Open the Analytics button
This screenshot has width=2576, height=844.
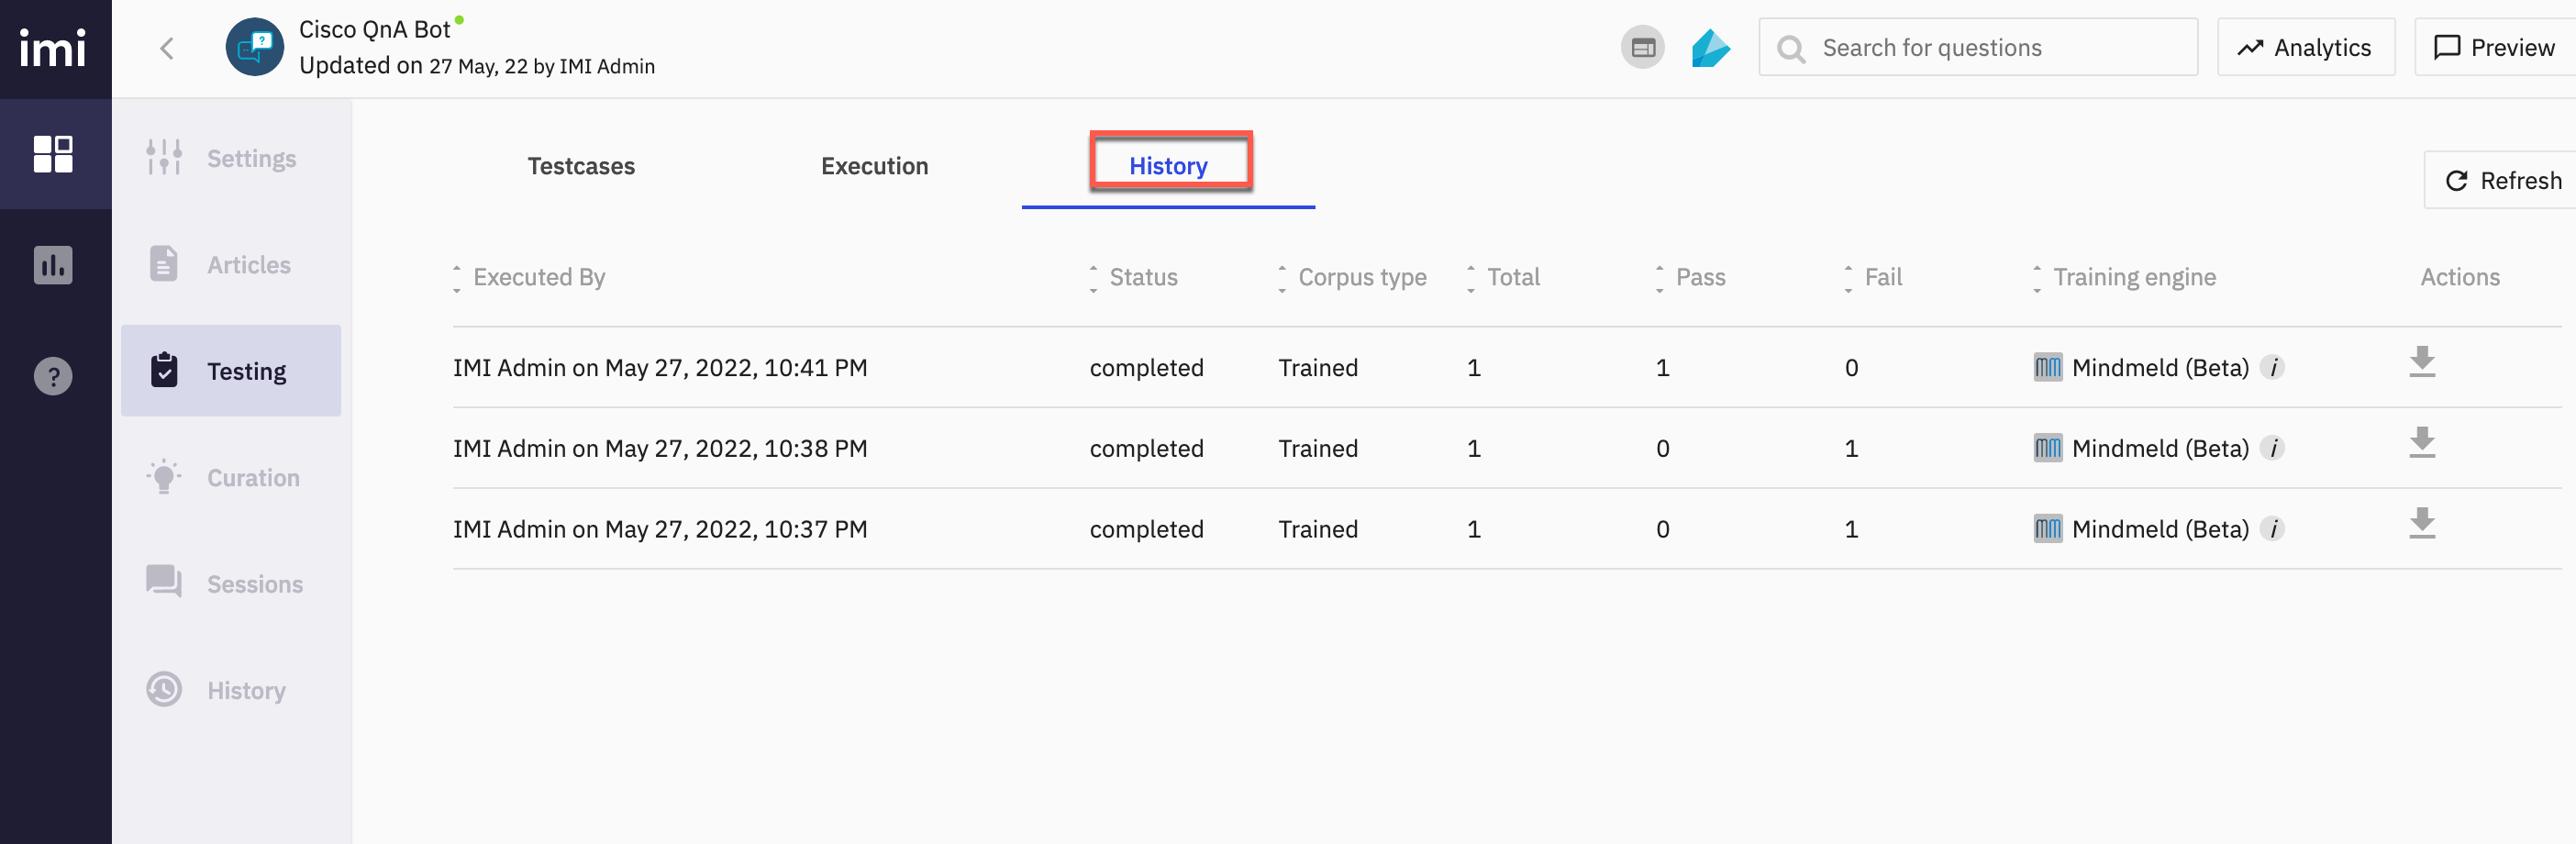coord(2306,47)
